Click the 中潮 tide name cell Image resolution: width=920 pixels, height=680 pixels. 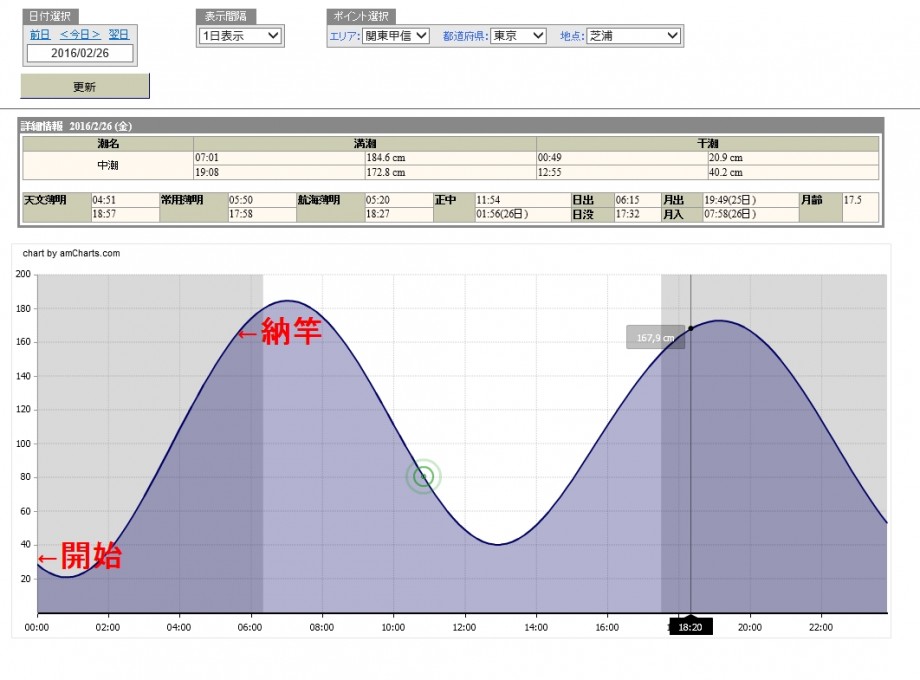pos(108,165)
